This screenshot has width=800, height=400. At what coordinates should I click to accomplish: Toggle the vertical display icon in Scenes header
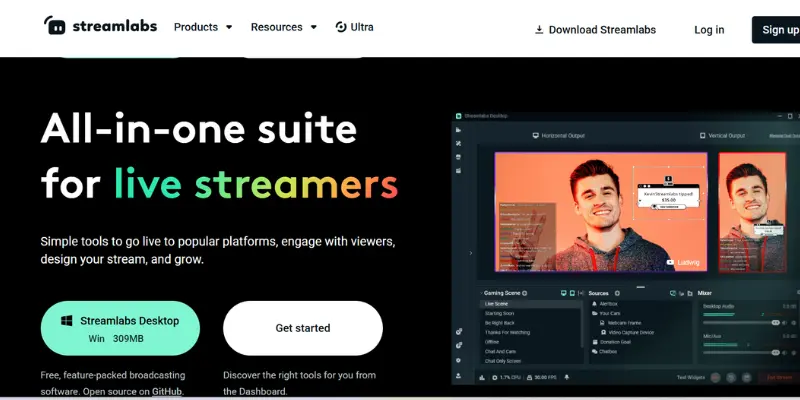point(572,293)
